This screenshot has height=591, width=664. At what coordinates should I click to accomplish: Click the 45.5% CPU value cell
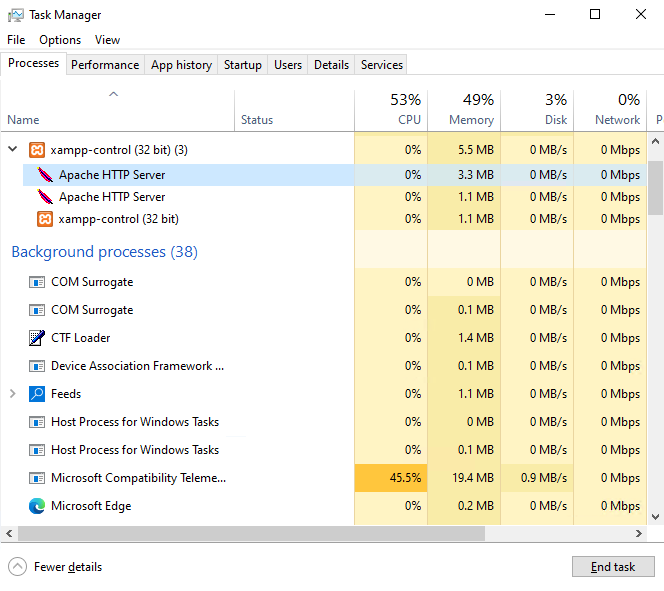point(391,478)
